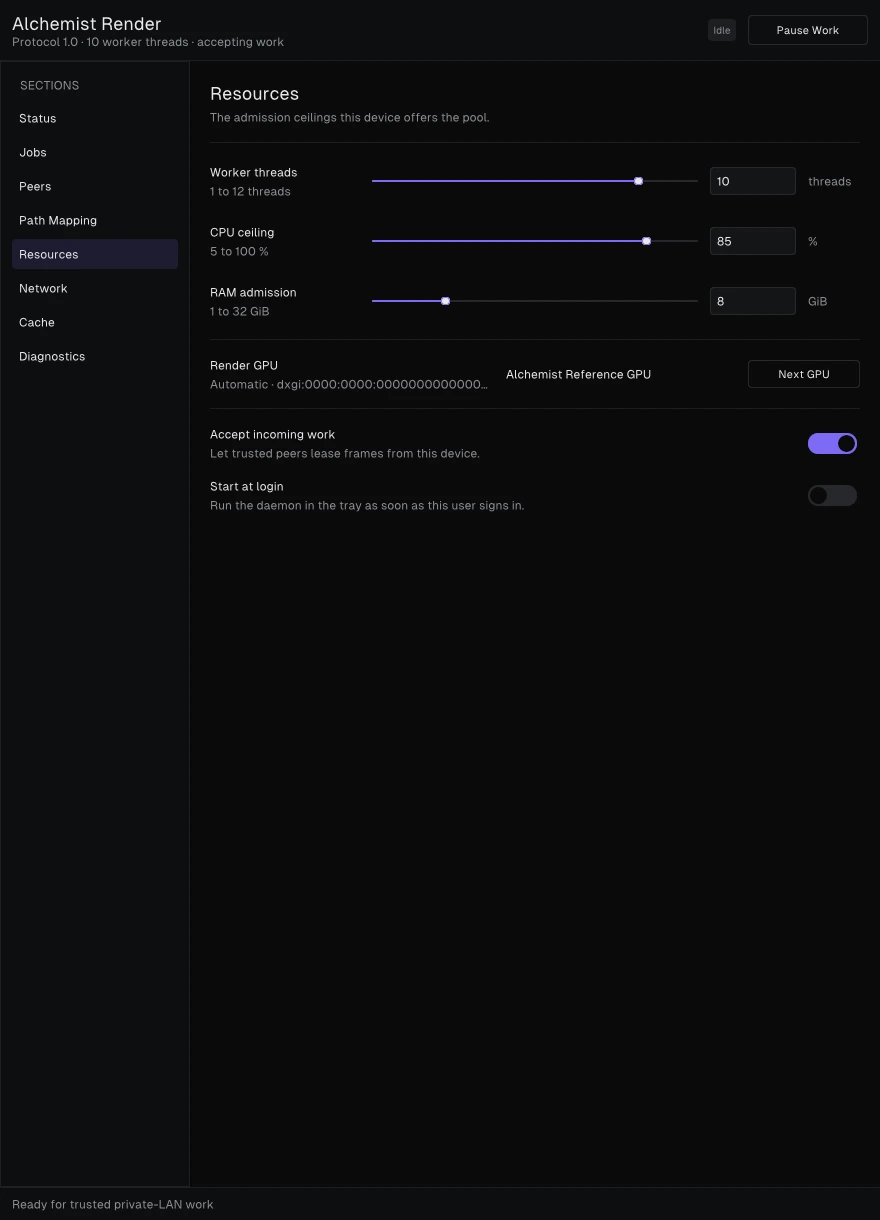Click the Resources page heading

(x=254, y=94)
